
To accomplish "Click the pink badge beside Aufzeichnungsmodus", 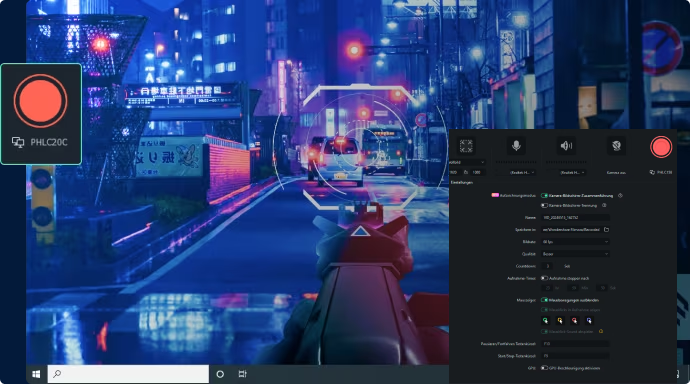I will [x=495, y=195].
